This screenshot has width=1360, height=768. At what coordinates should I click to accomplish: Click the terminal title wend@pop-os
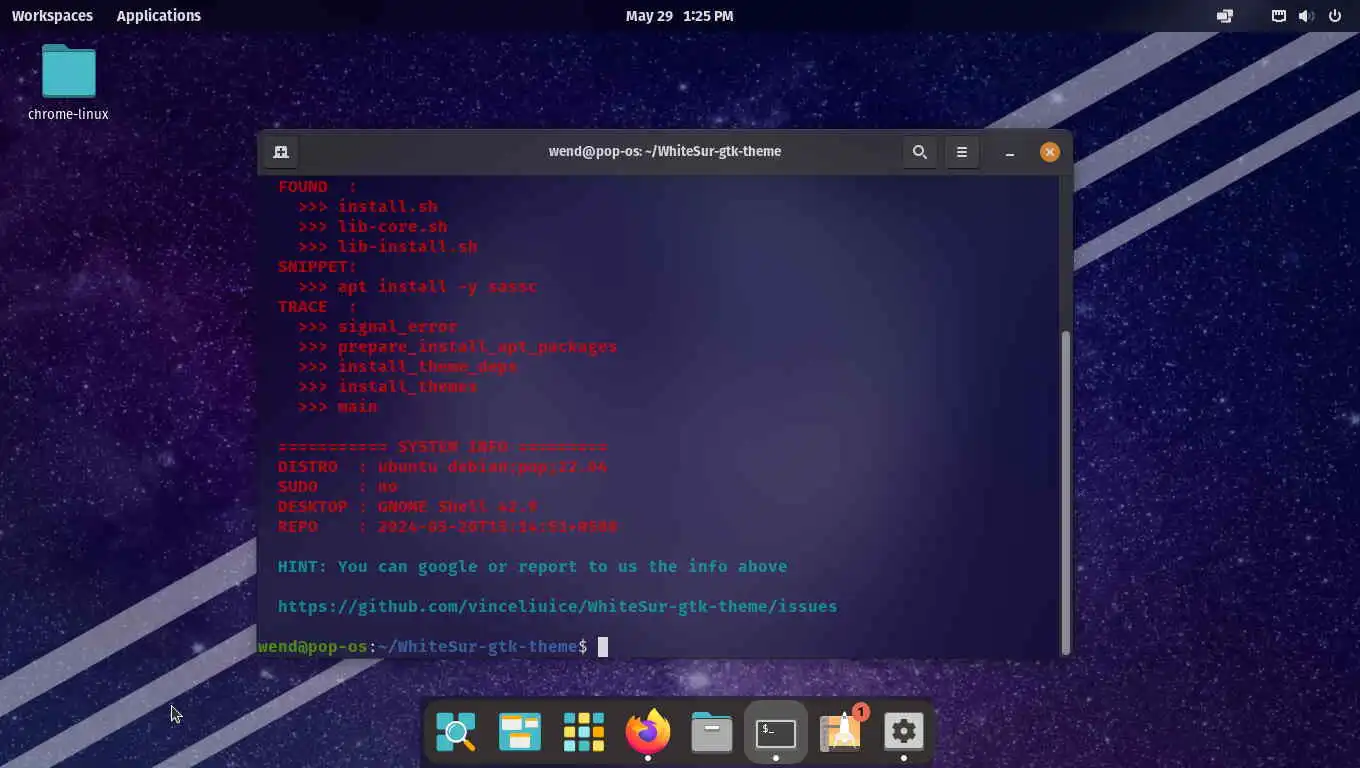665,152
